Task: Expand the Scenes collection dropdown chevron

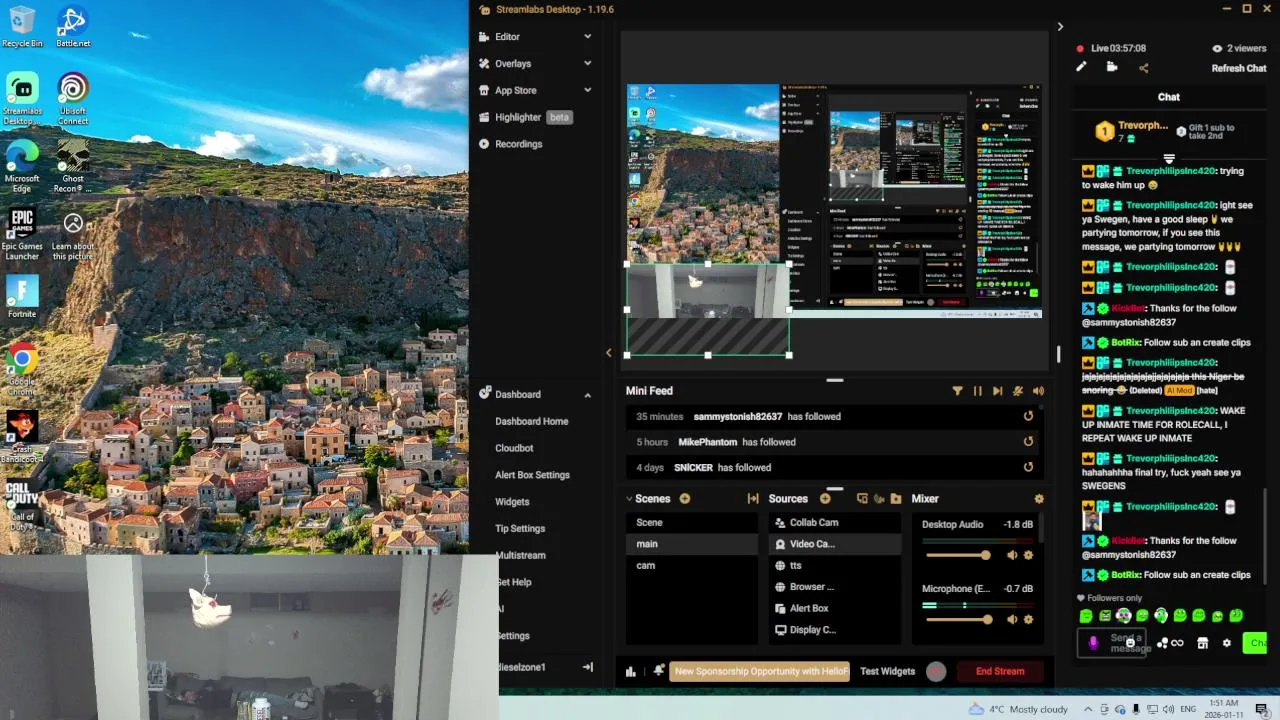Action: coord(630,499)
